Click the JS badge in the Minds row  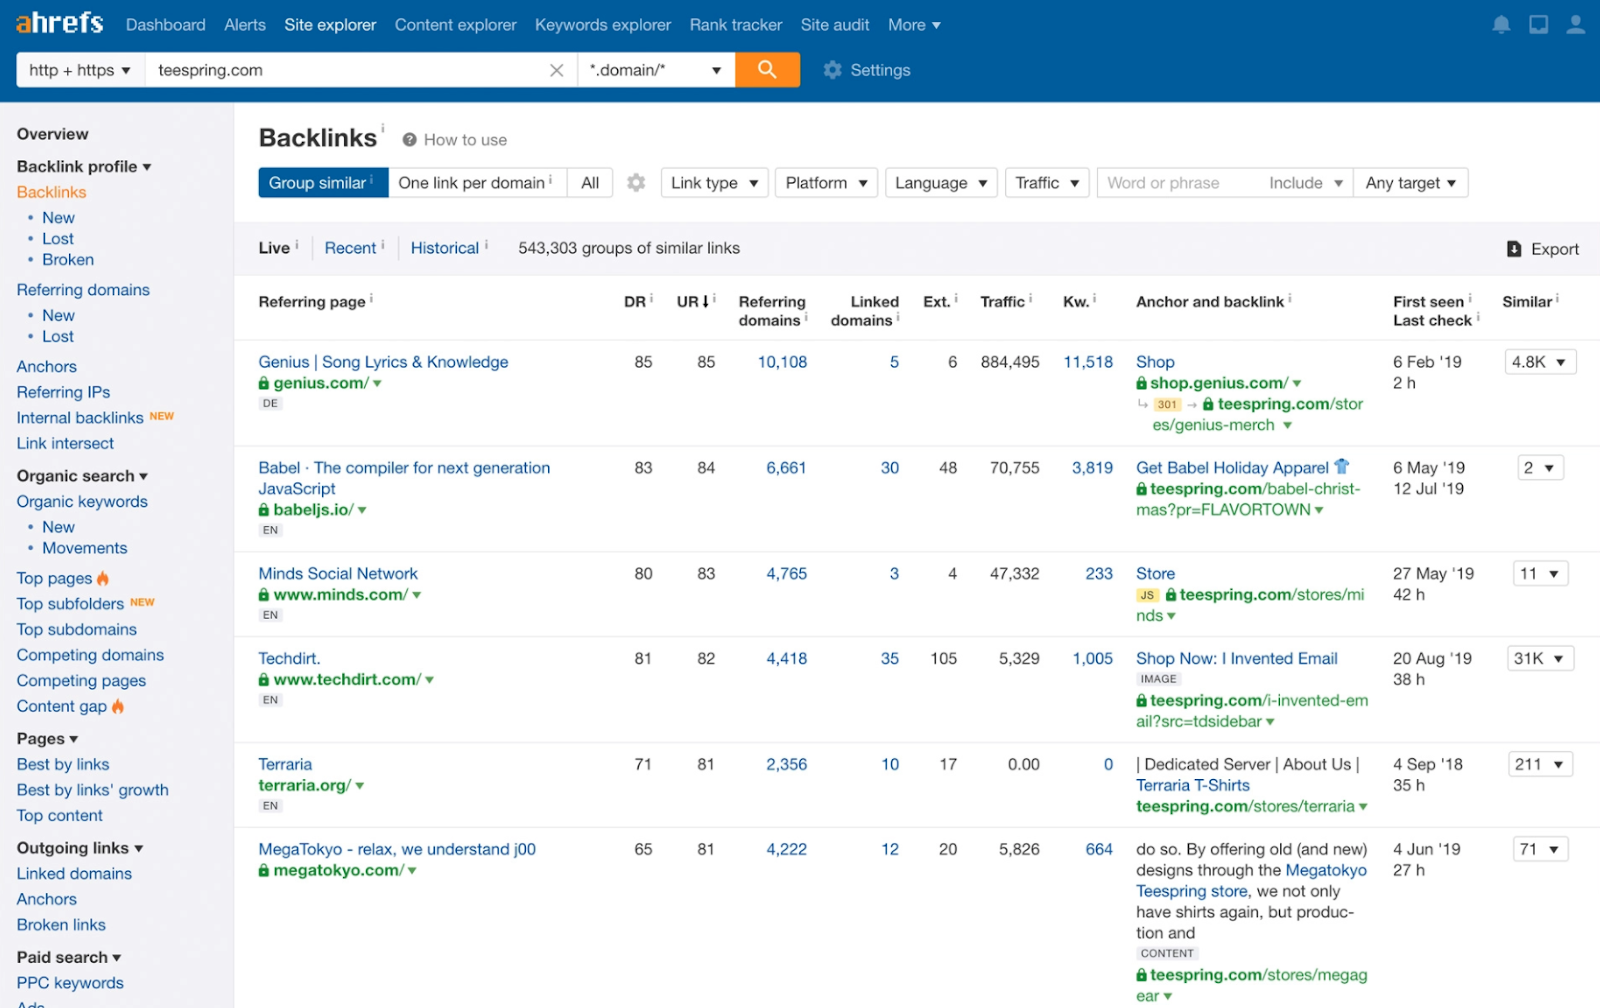[x=1147, y=595]
